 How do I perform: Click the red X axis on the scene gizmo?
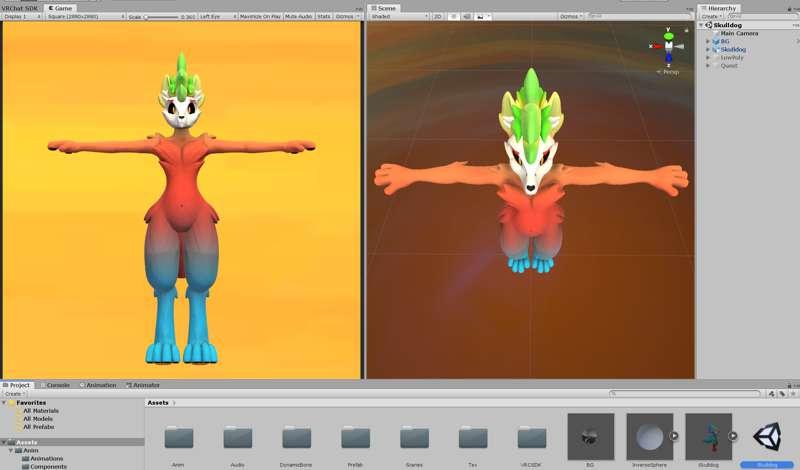coord(658,46)
